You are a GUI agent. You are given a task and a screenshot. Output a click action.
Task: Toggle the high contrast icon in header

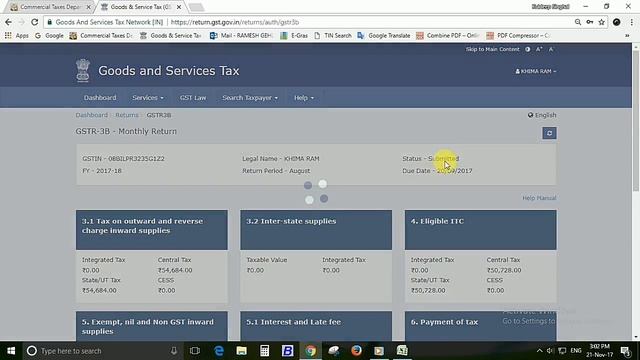tap(528, 49)
